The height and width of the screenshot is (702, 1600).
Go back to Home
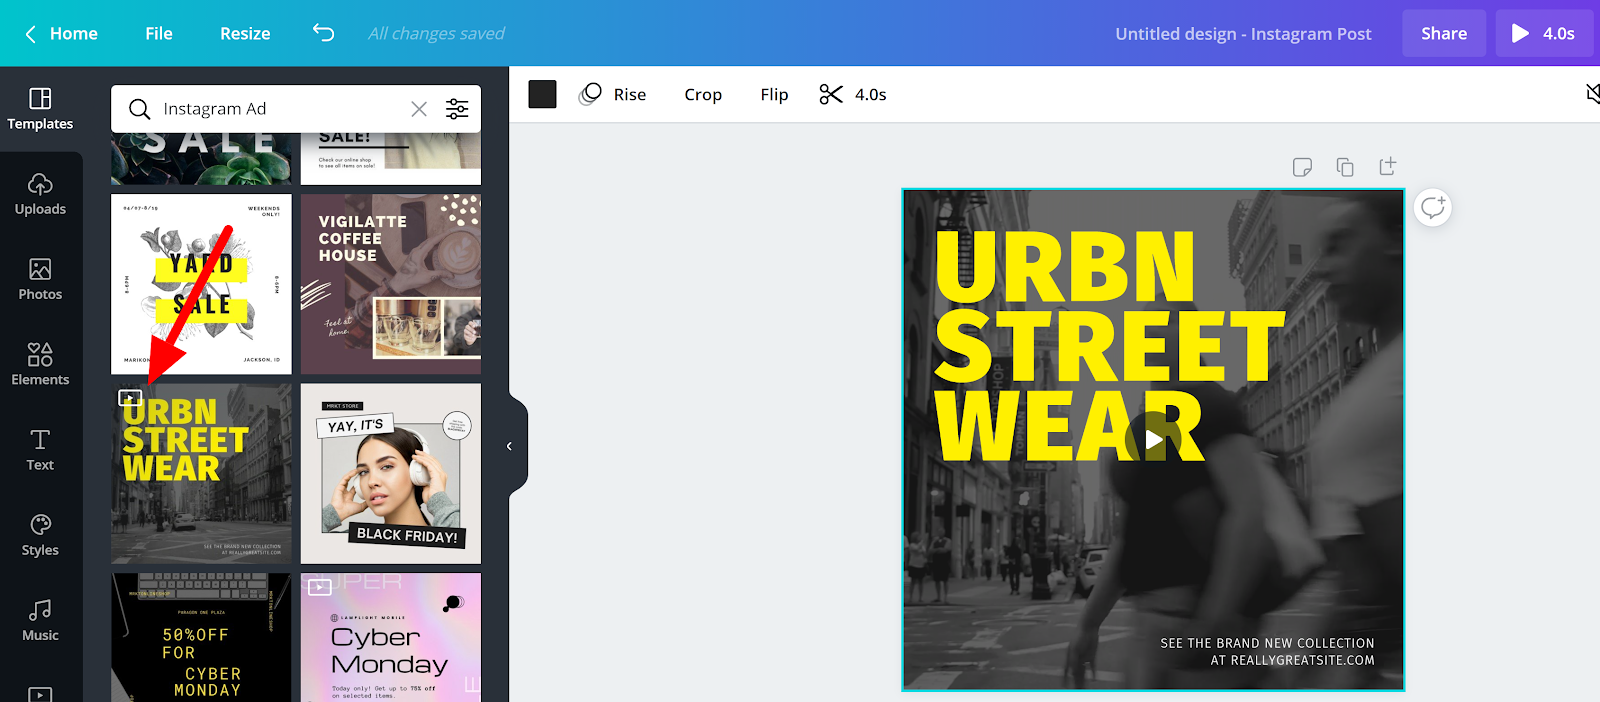pos(61,33)
